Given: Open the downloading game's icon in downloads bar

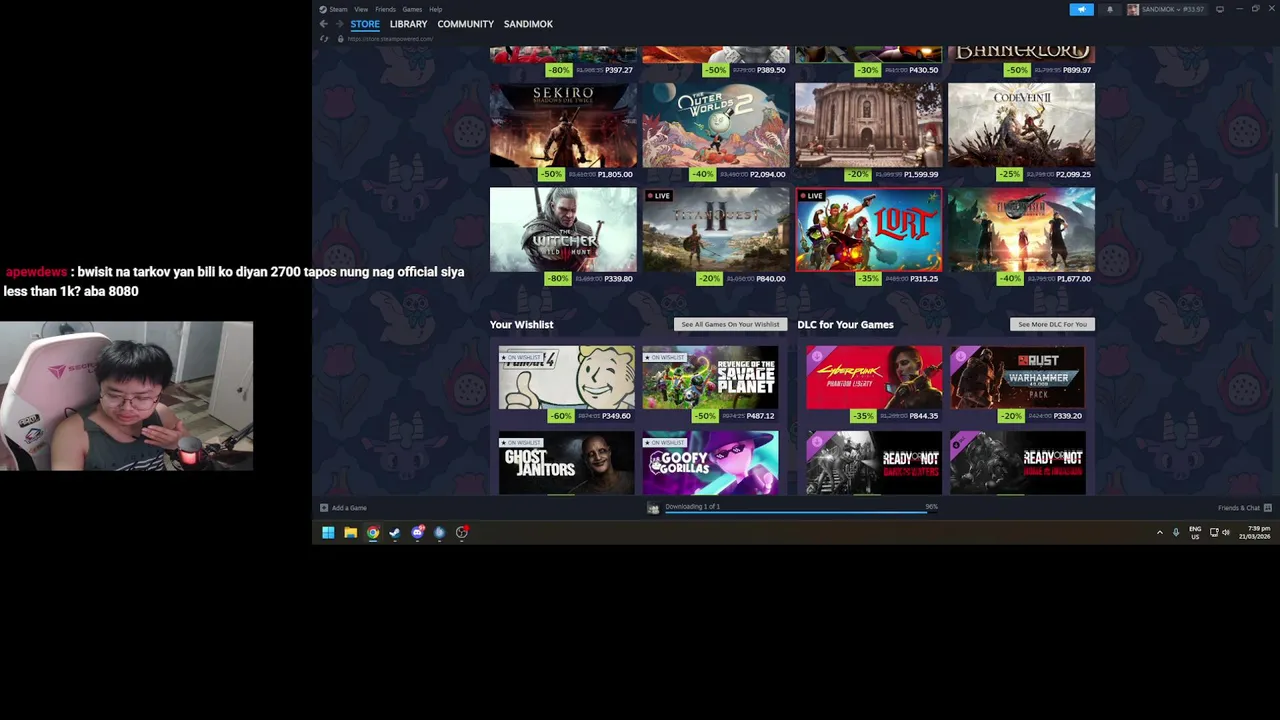Looking at the screenshot, I should (653, 508).
